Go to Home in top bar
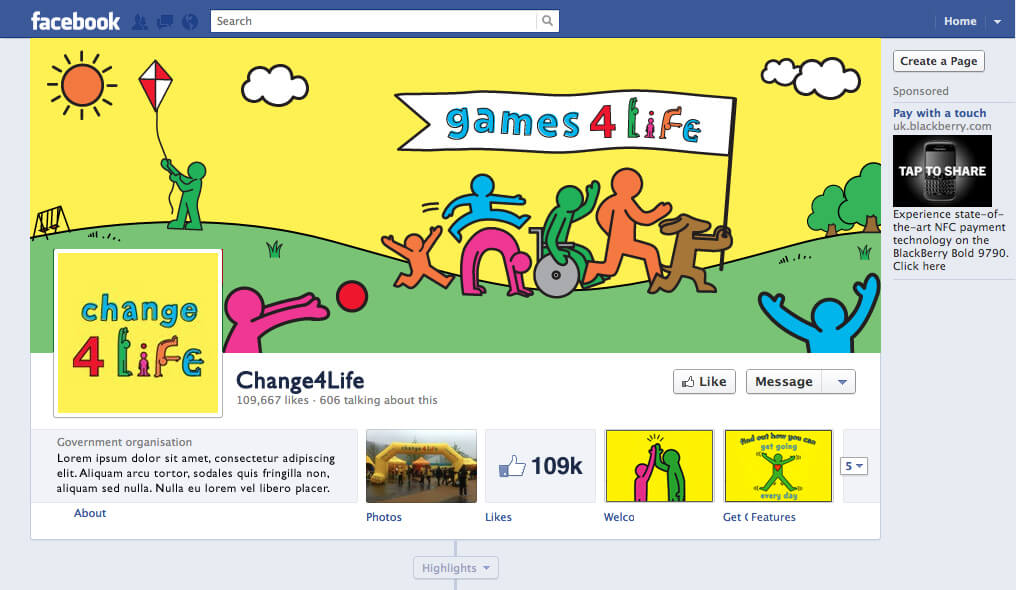 coord(960,21)
